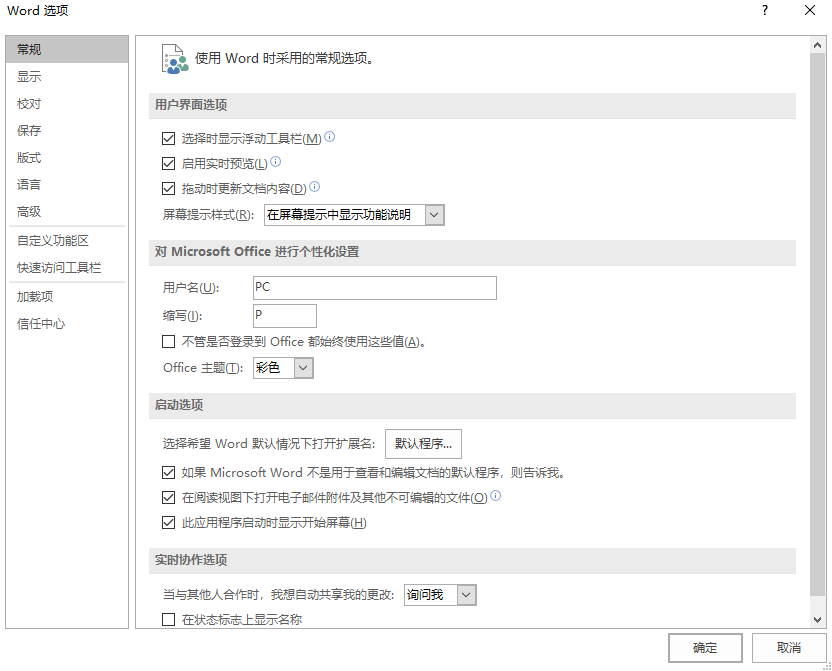The width and height of the screenshot is (832, 671).
Task: Toggle 启用实时预览 checkbox
Action: click(168, 163)
